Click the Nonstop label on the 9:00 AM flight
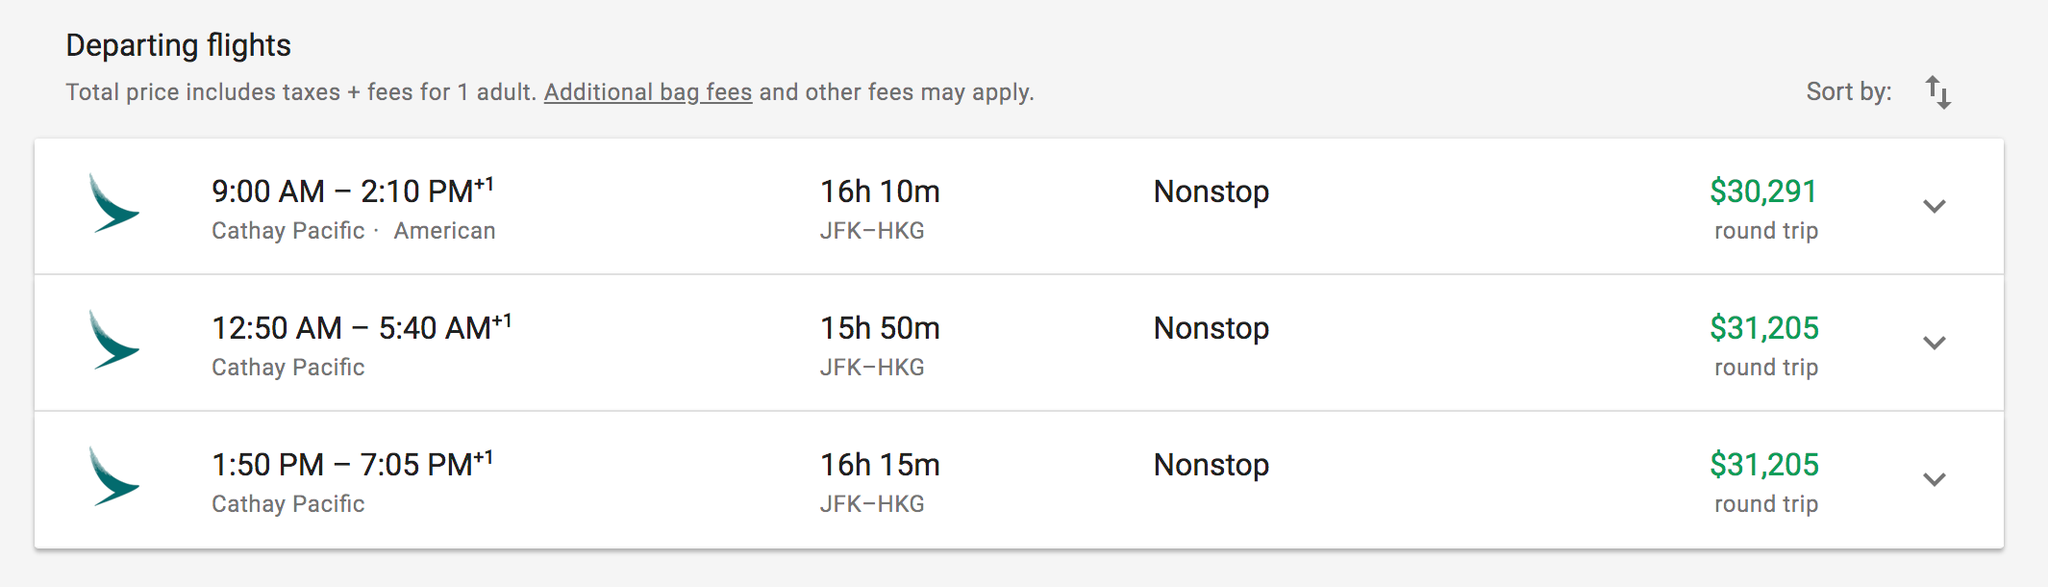This screenshot has height=587, width=2048. [1211, 192]
